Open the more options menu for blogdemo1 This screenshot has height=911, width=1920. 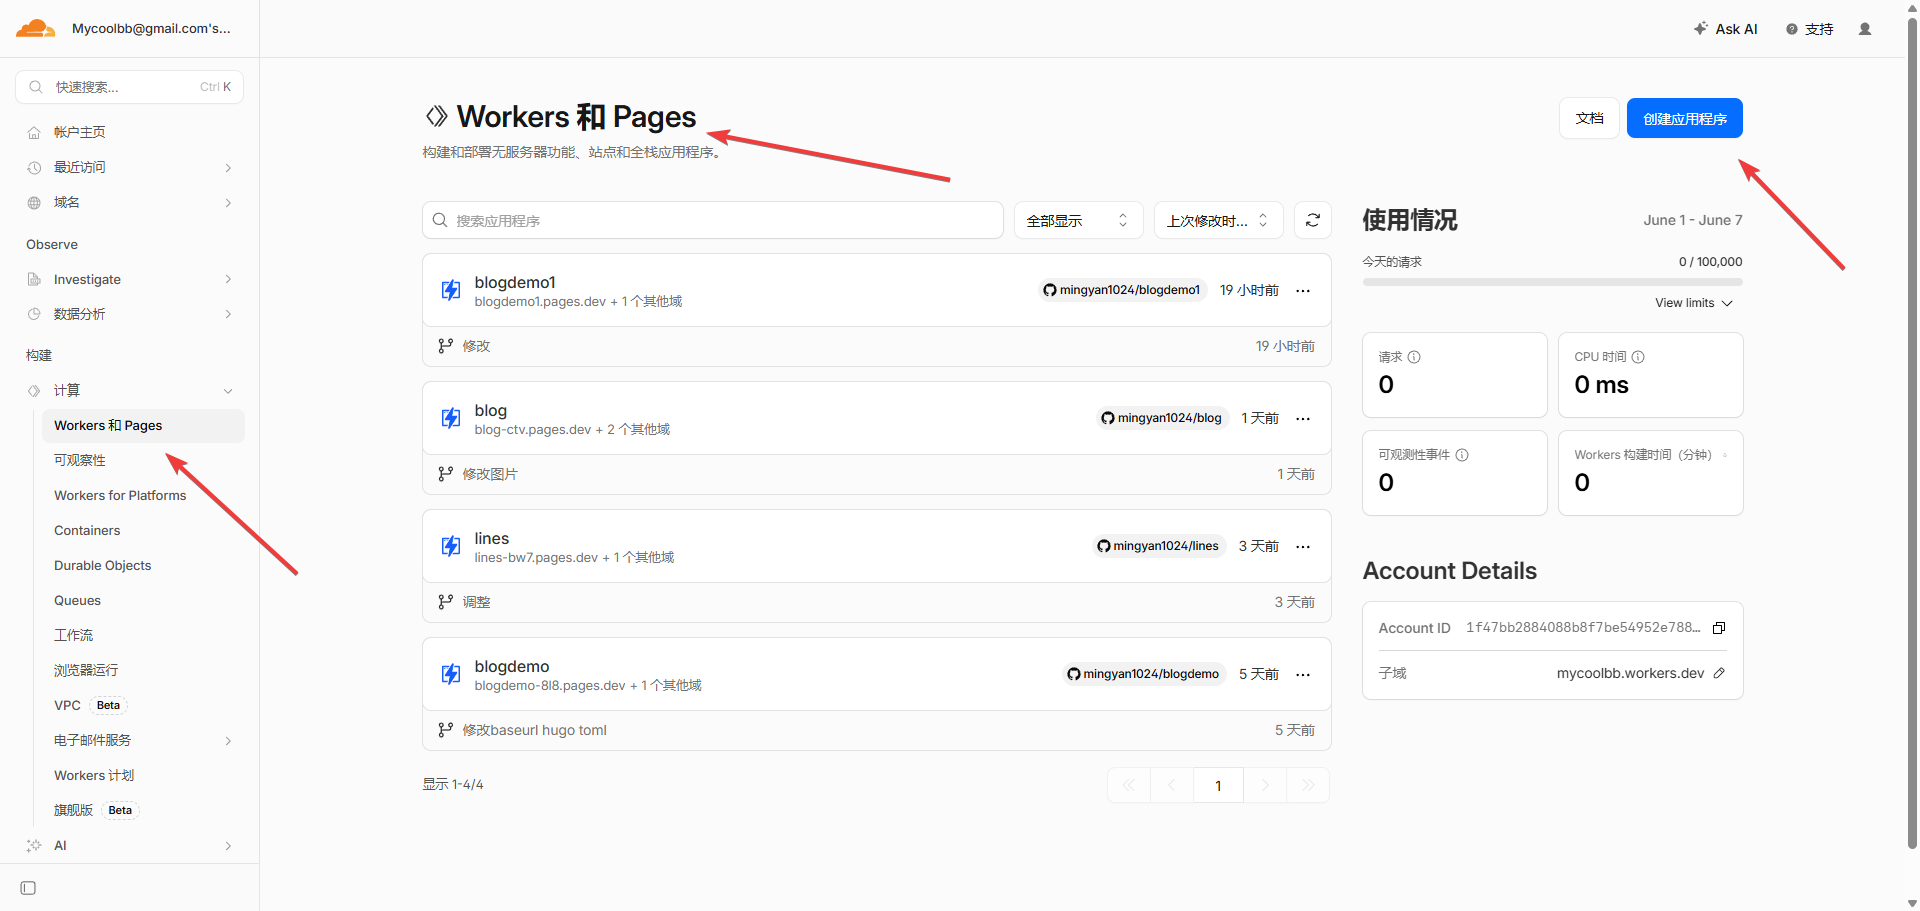point(1303,290)
